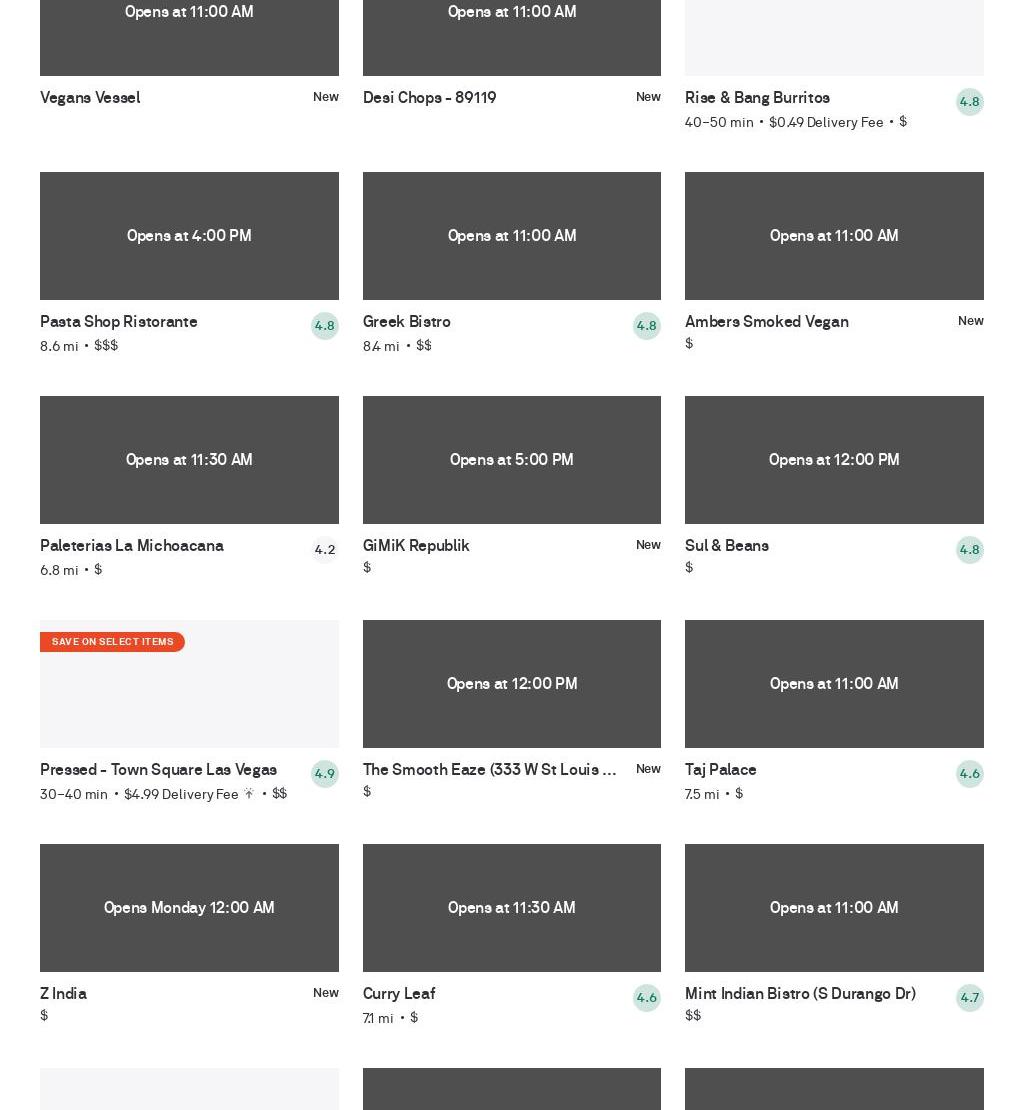1024x1110 pixels.
Task: Click the 4.8 rating badge for Rise & Bang Burritos
Action: [x=969, y=102]
